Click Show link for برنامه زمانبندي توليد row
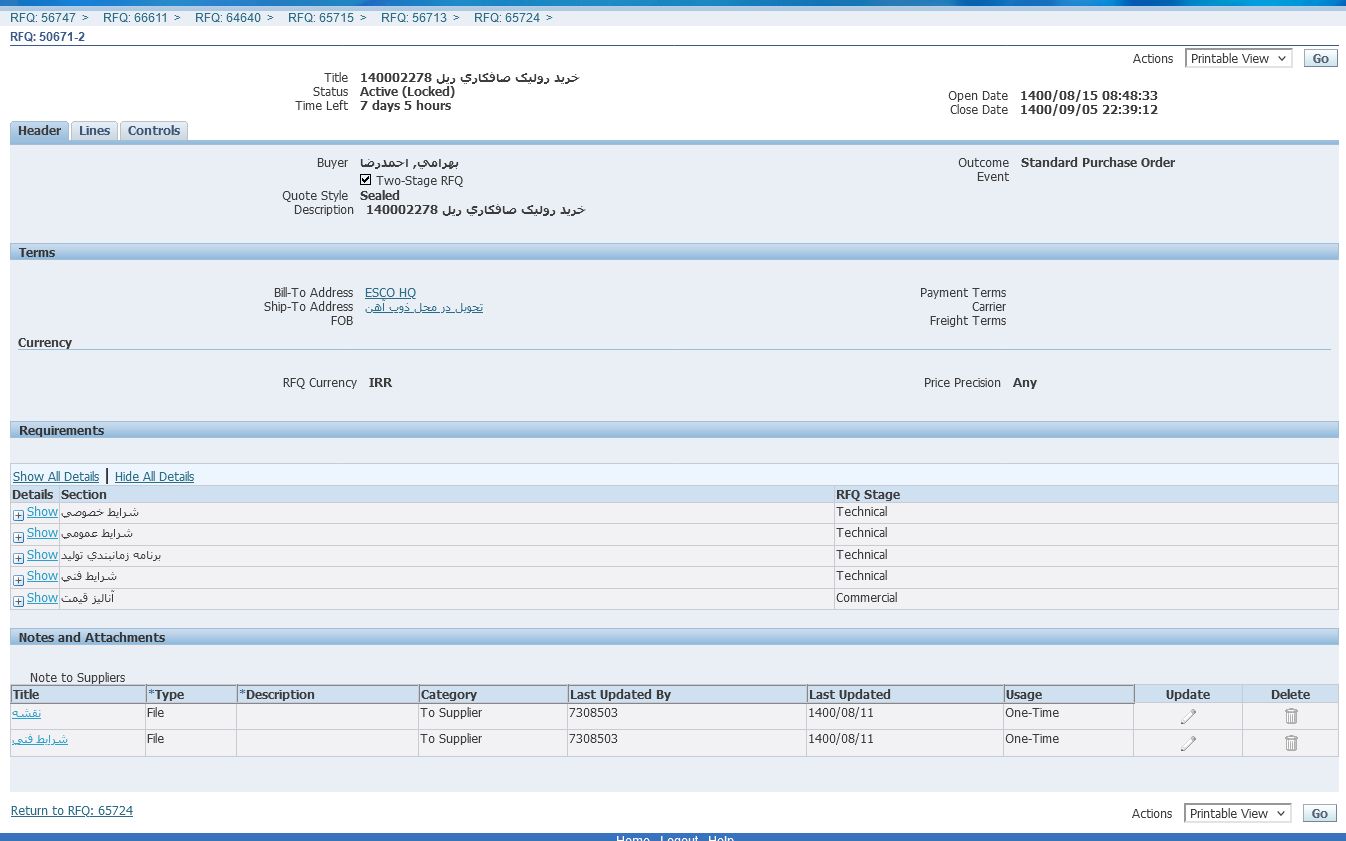 tap(42, 555)
